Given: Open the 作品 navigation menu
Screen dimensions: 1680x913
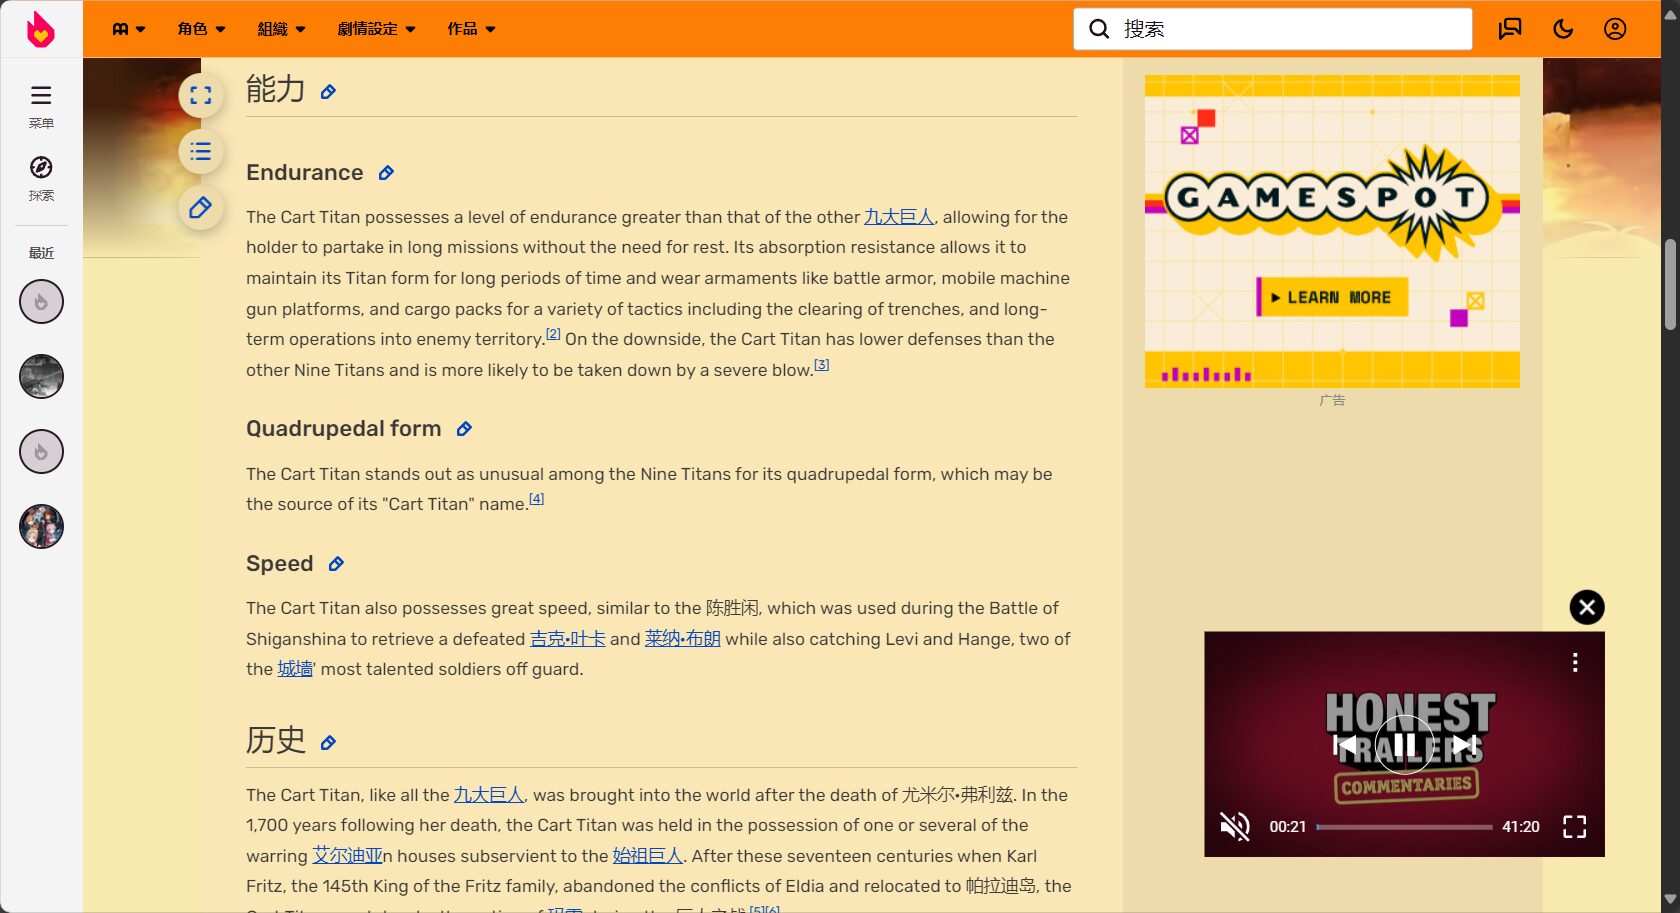Looking at the screenshot, I should point(471,29).
